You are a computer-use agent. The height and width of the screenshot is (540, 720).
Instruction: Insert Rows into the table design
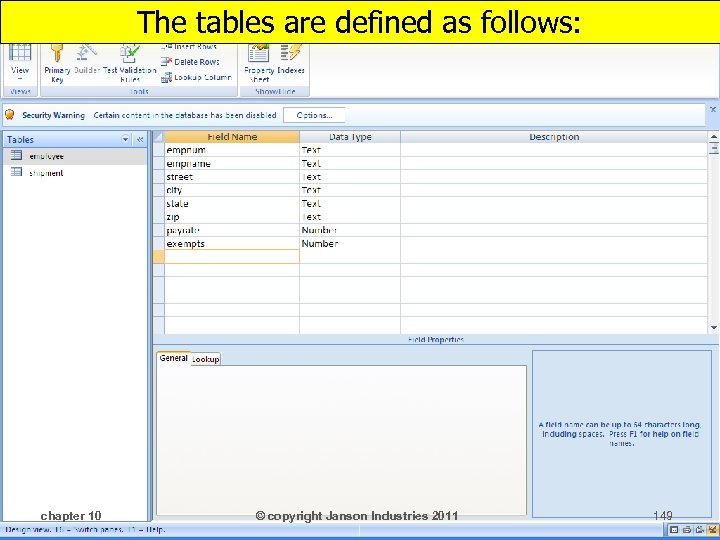click(189, 46)
